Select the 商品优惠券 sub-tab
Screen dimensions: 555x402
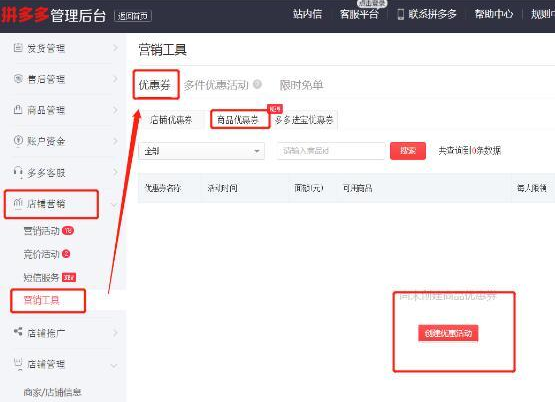tap(238, 120)
